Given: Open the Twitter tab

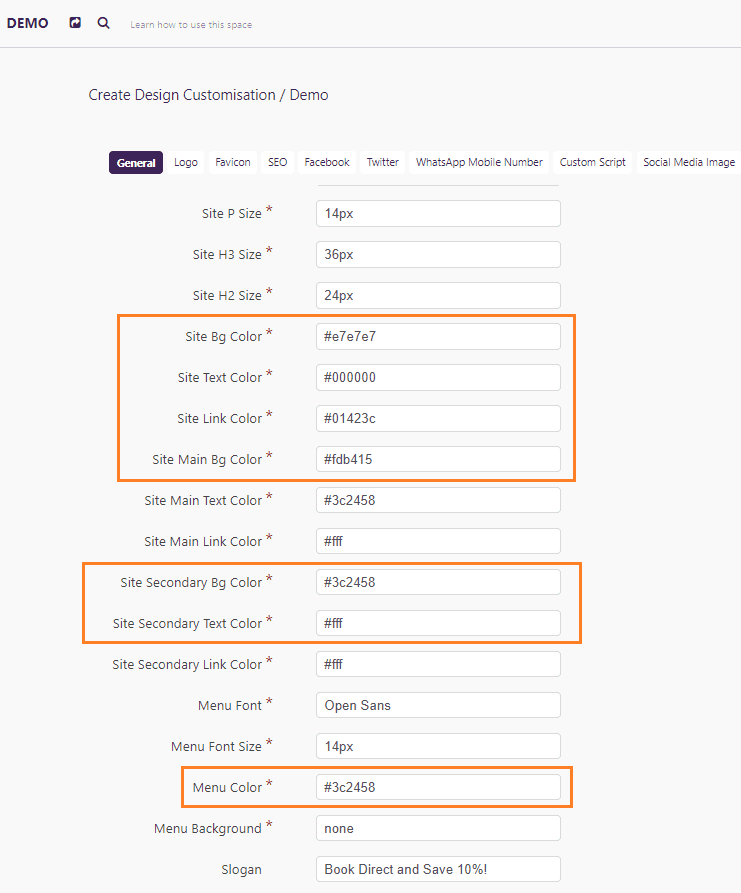Looking at the screenshot, I should pos(383,162).
